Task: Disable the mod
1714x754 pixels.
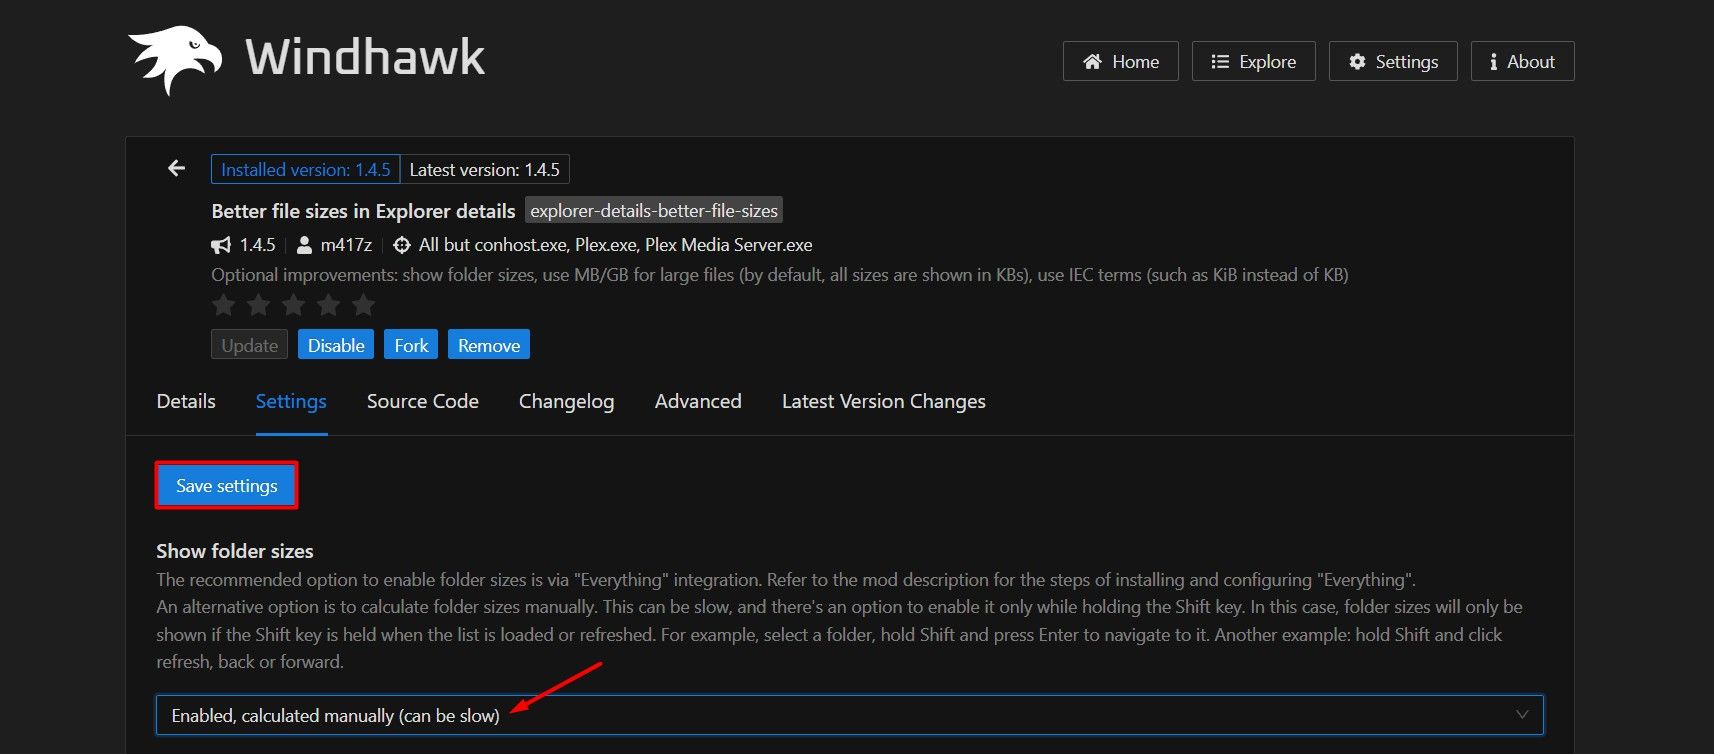Action: tap(336, 345)
